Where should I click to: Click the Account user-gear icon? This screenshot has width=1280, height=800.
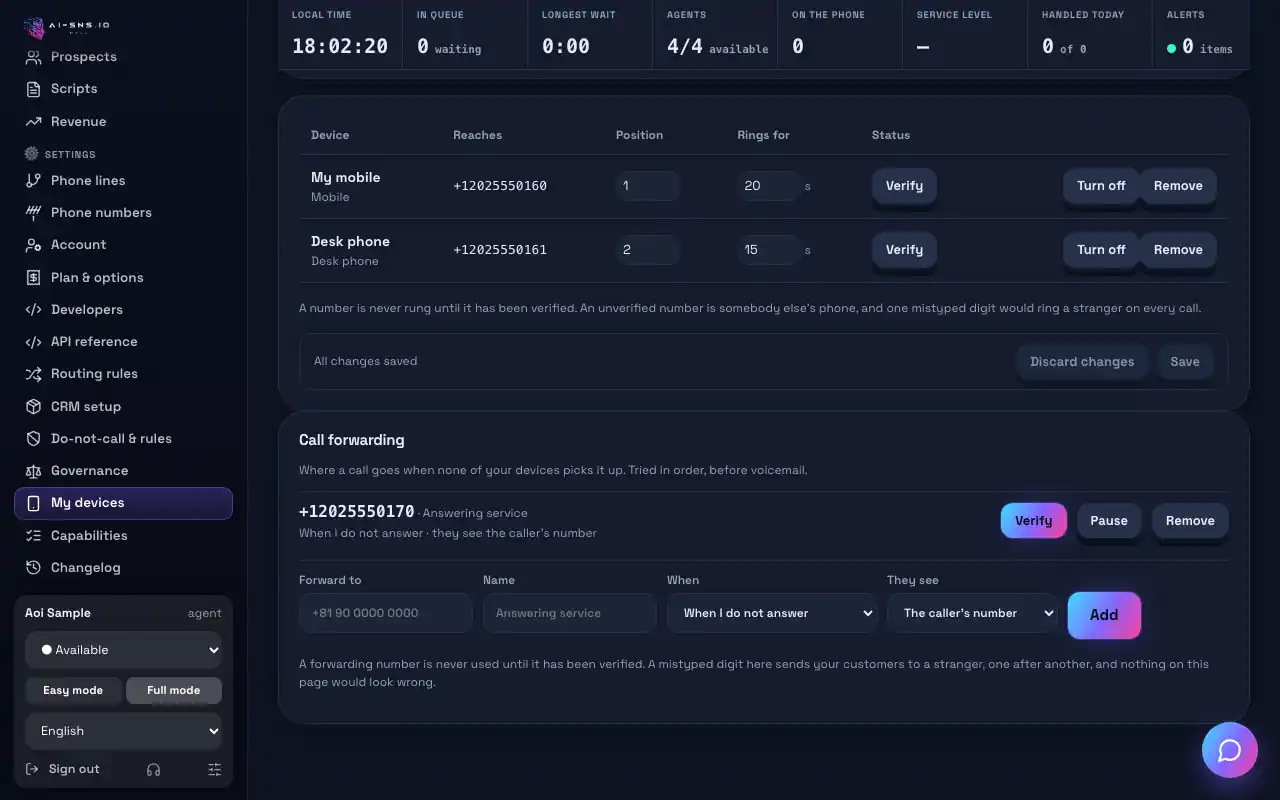[x=33, y=244]
